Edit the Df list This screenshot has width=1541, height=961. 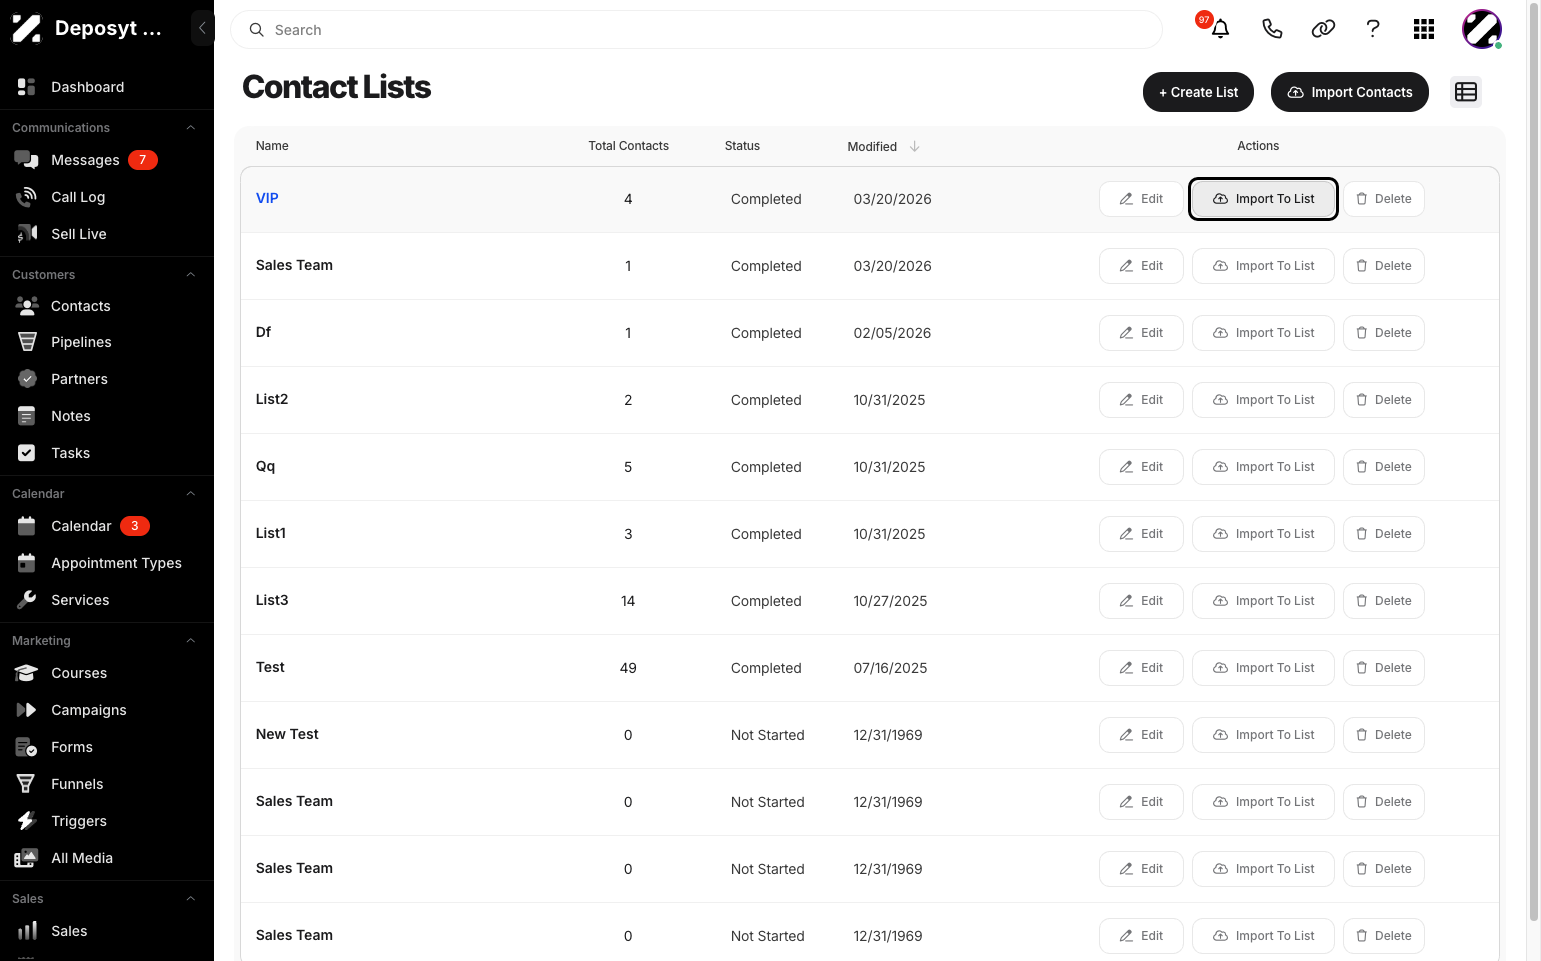coord(1141,333)
